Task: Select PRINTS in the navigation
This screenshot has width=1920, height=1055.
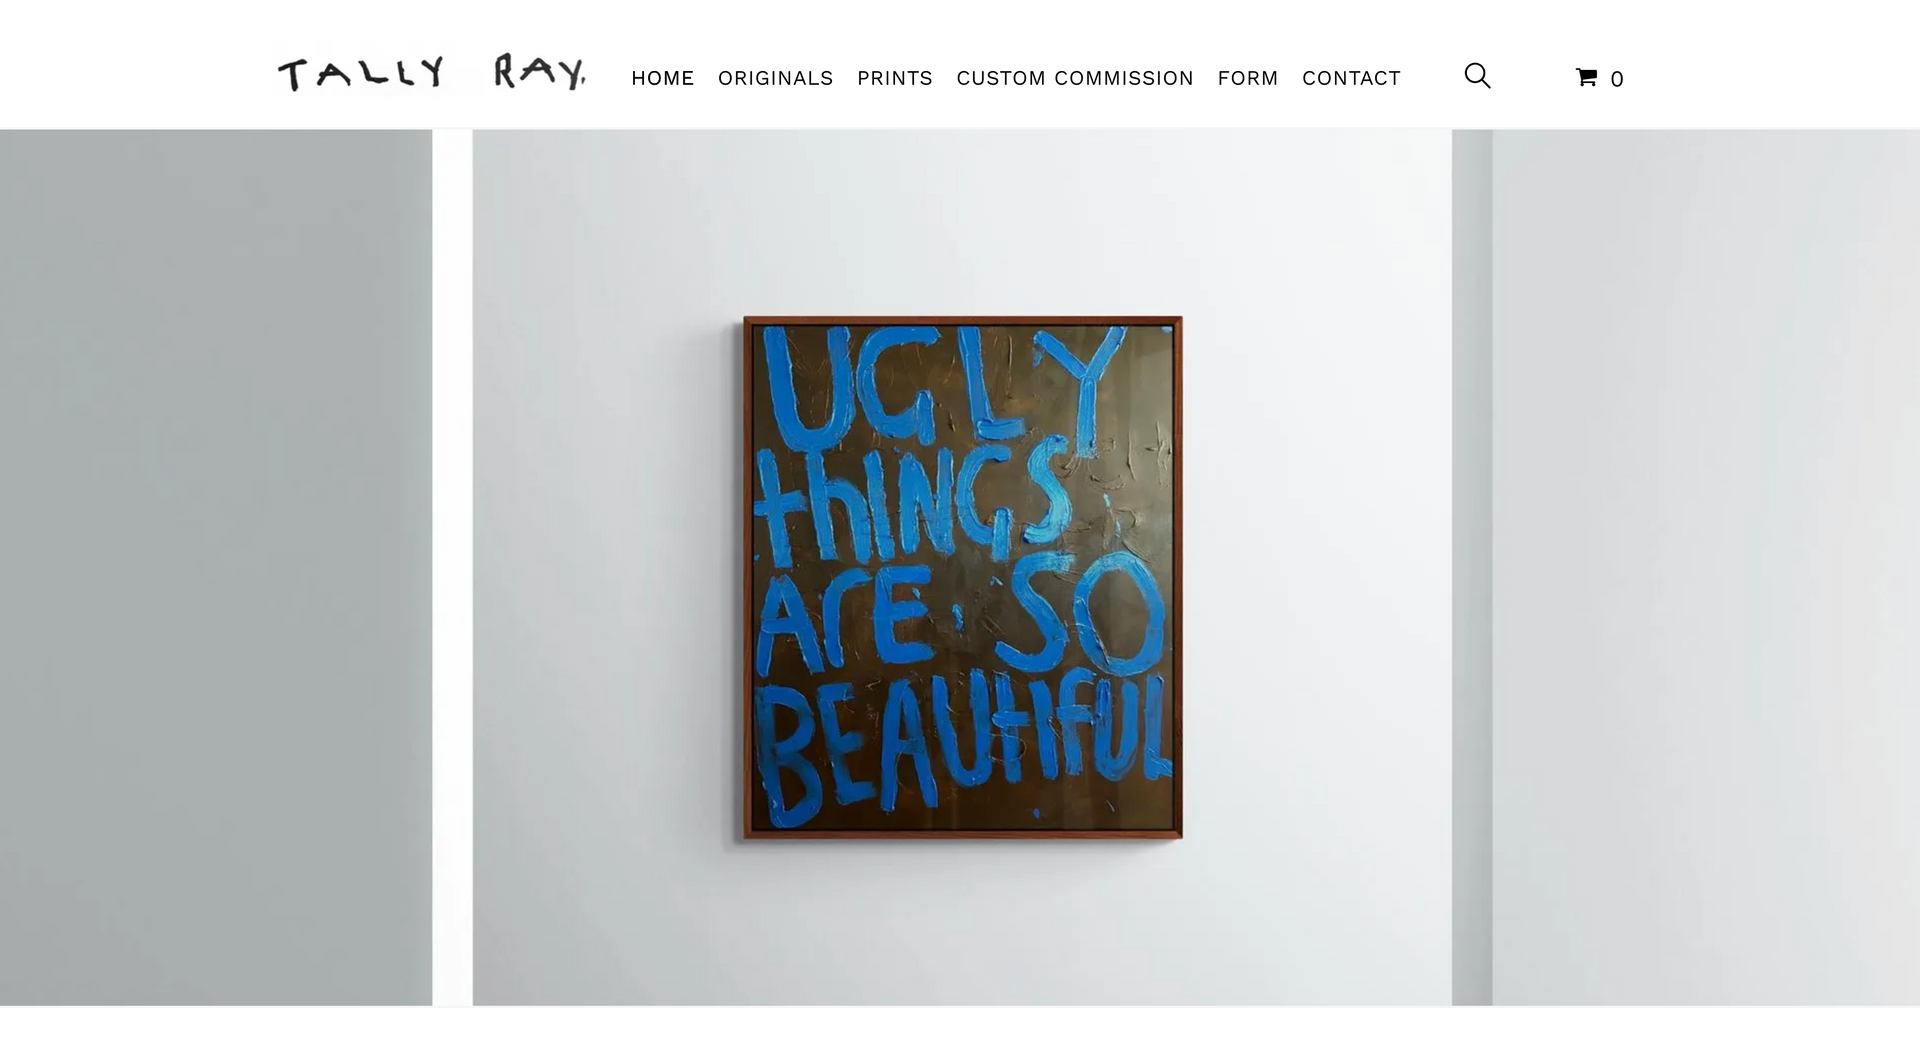Action: [894, 78]
